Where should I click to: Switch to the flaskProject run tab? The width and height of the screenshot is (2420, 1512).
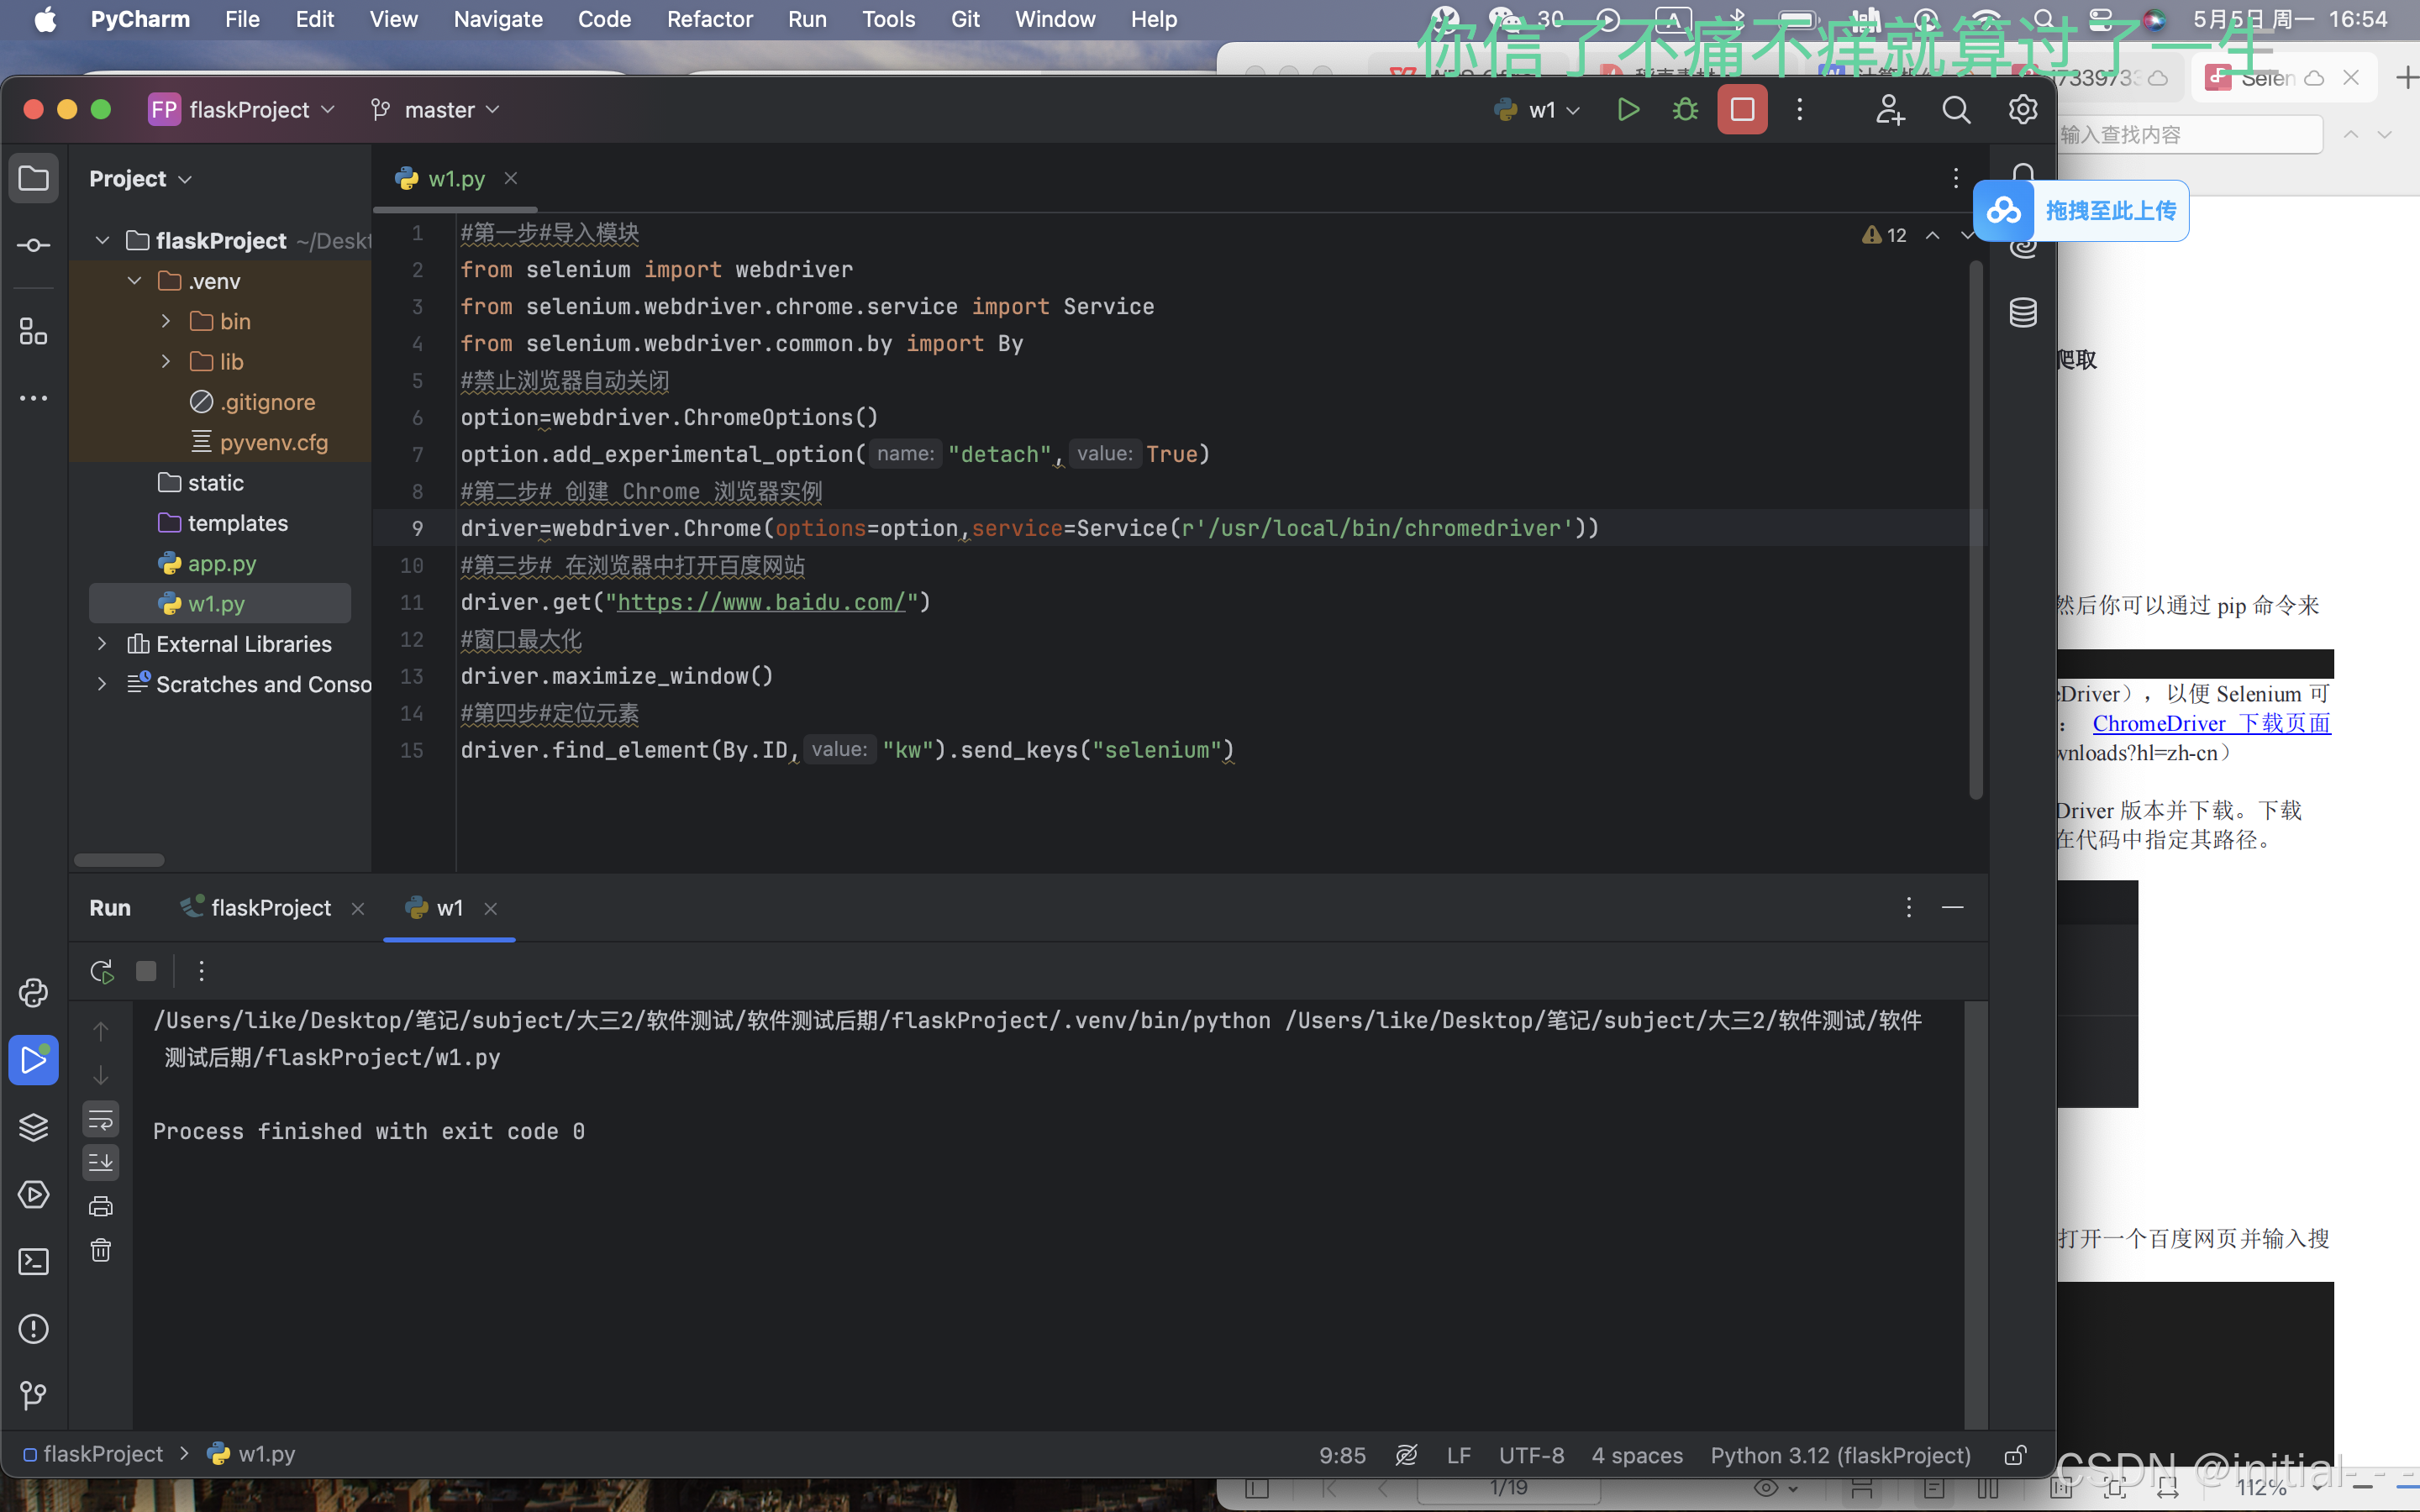tap(270, 908)
